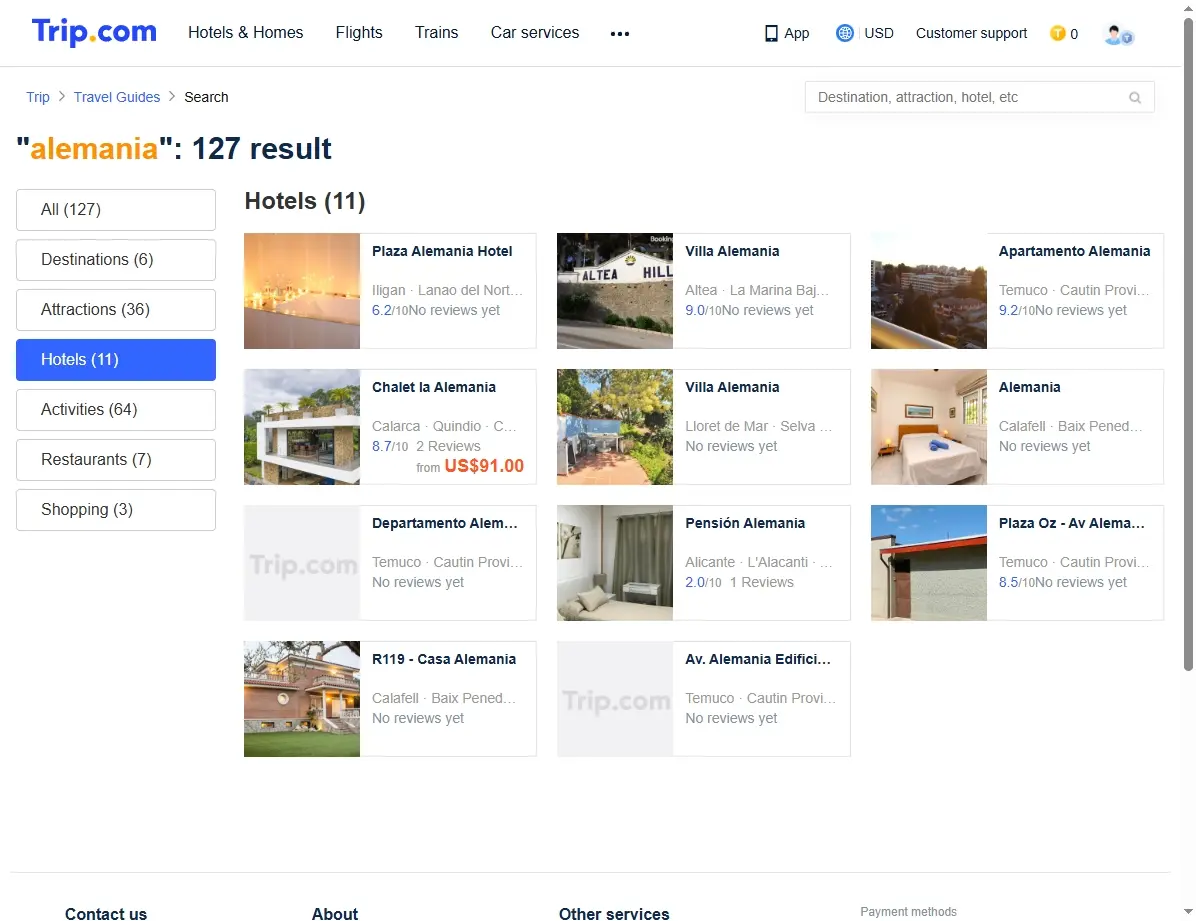Screen dimensions: 1196x921
Task: Open Pensión Alemania title
Action: click(x=745, y=523)
